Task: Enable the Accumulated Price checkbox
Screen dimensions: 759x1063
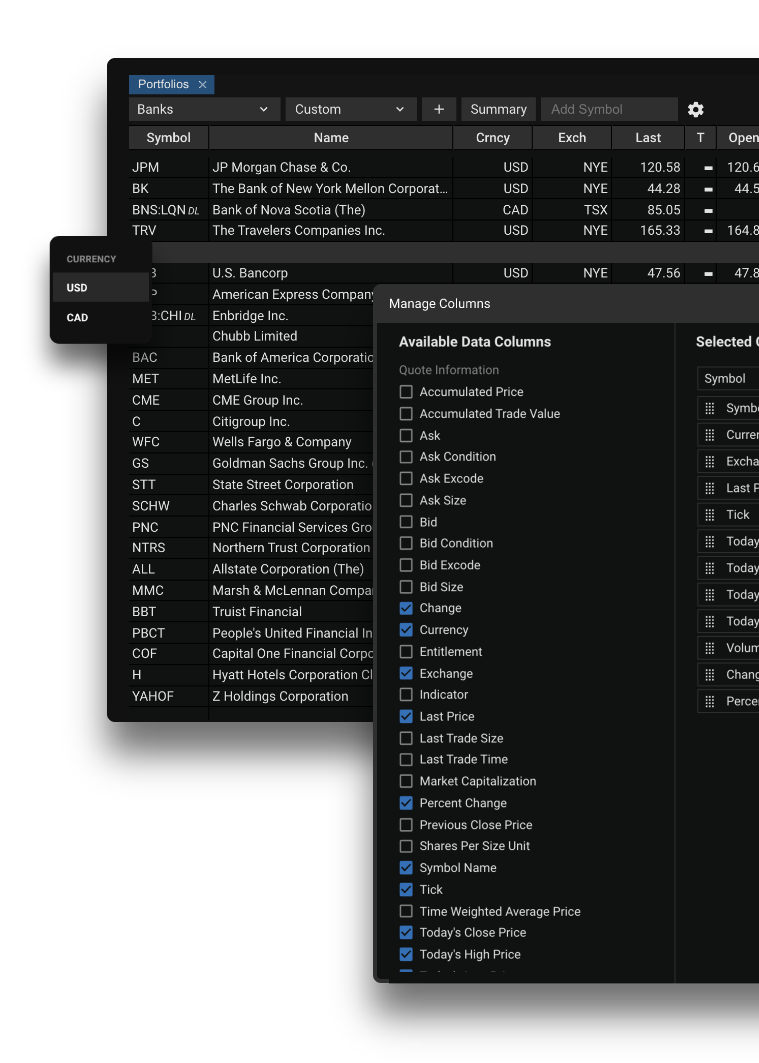Action: (x=406, y=392)
